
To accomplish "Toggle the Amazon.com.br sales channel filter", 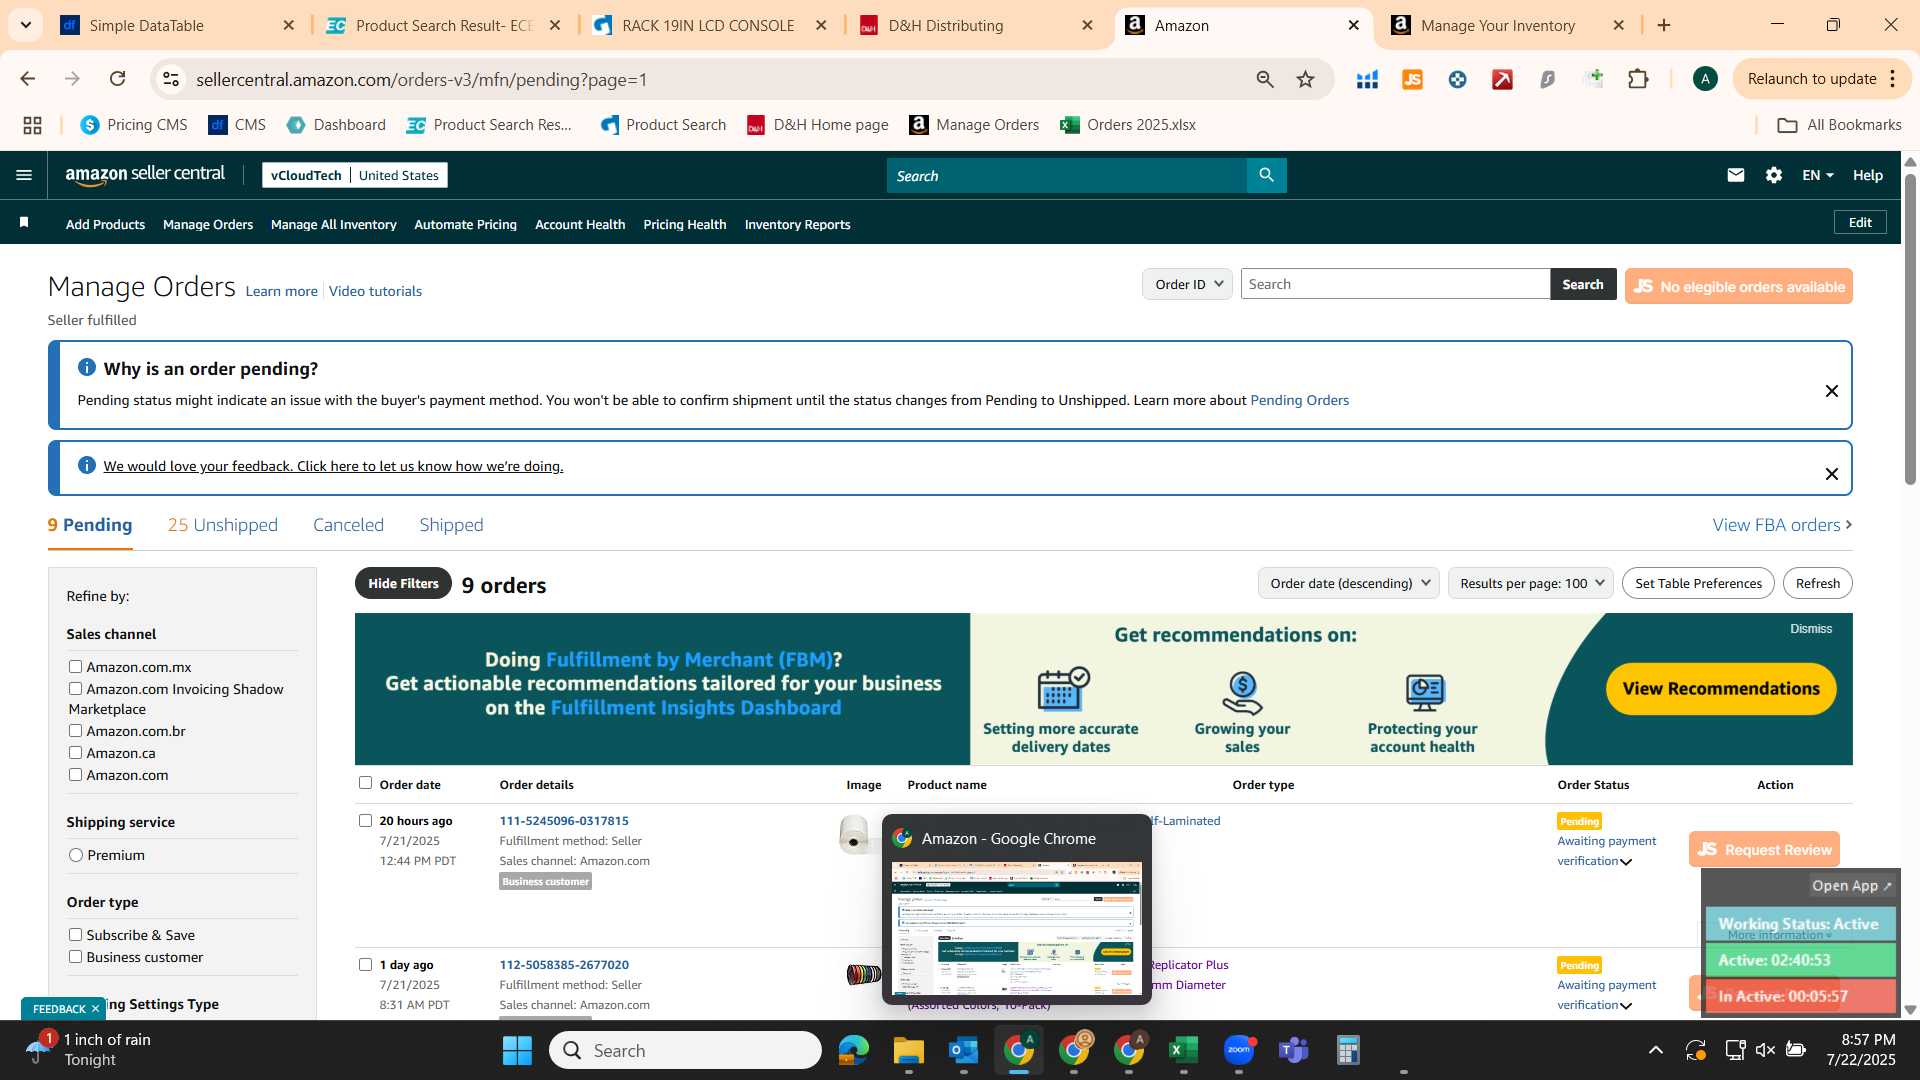I will [x=75, y=730].
